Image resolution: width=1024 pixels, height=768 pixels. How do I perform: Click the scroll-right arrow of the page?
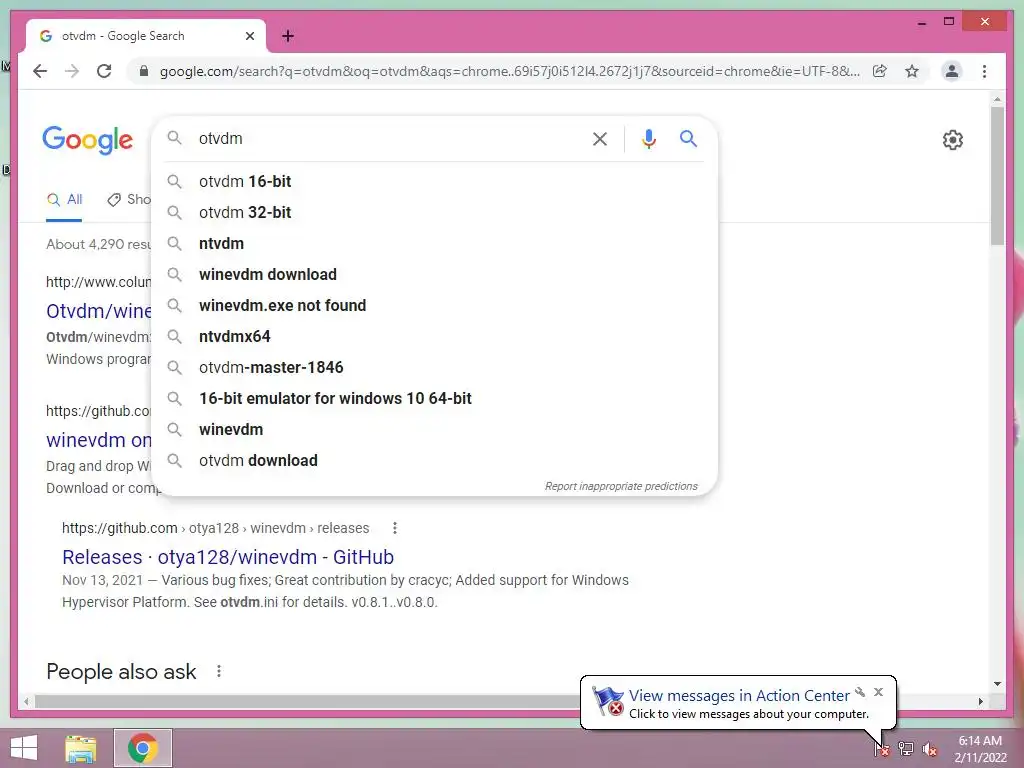tap(980, 701)
